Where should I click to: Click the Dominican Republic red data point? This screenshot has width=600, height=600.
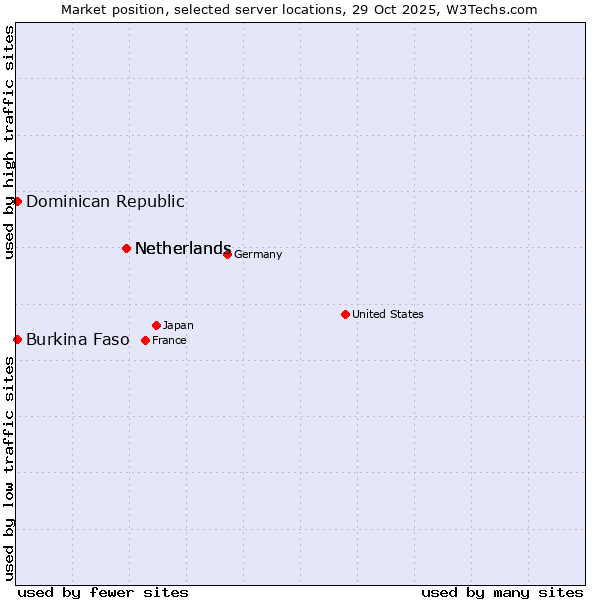[x=17, y=201]
